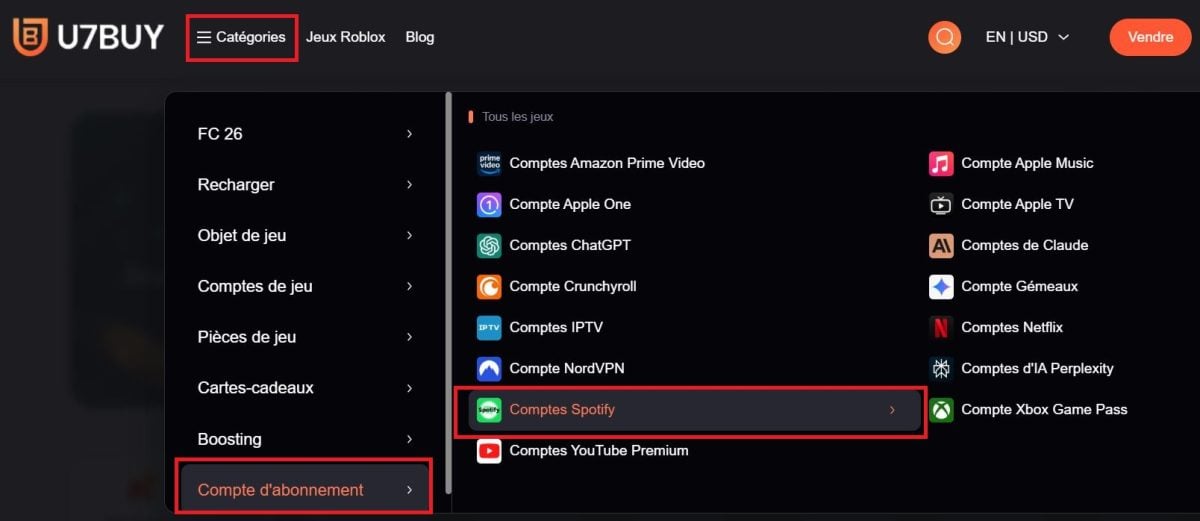1200x521 pixels.
Task: Click the IPTV icon
Action: tap(489, 327)
